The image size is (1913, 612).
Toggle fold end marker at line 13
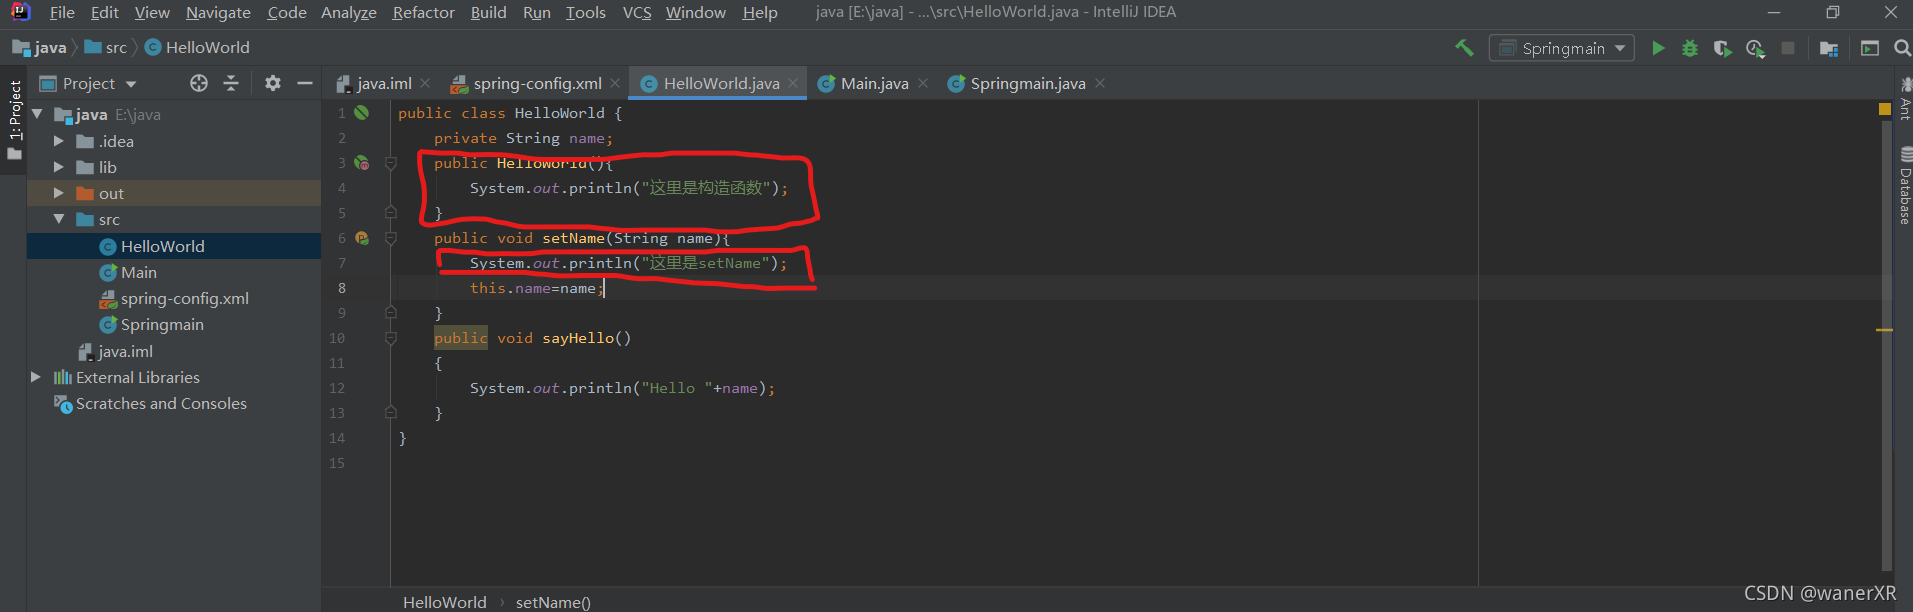(391, 412)
